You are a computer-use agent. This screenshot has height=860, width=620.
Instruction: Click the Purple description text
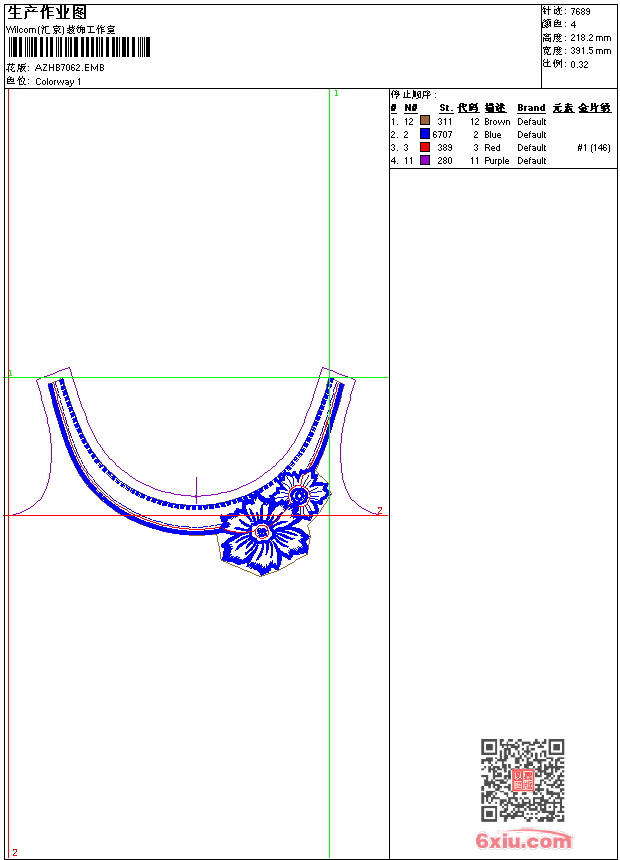[x=497, y=161]
